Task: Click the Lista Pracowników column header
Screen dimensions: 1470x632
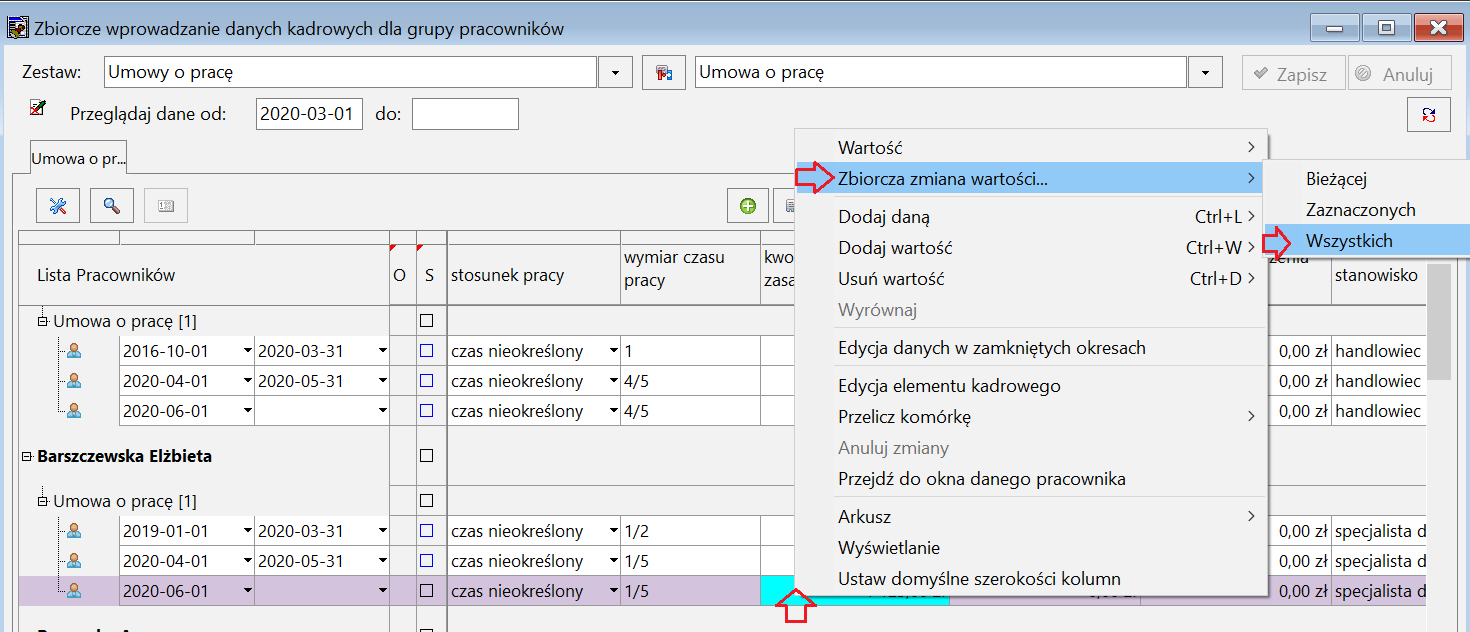Action: [204, 275]
